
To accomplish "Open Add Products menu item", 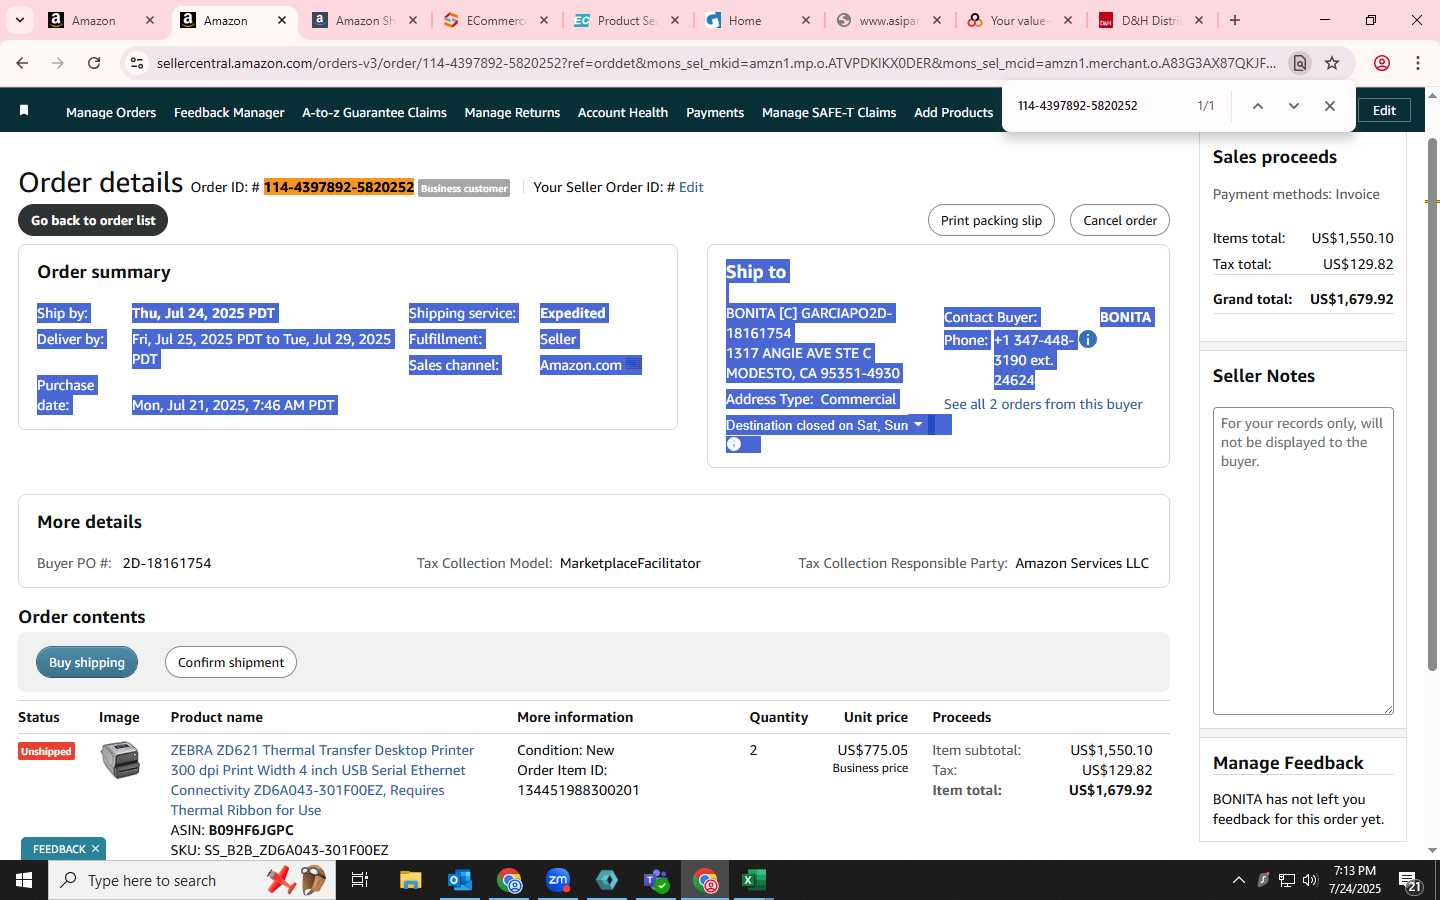I will [953, 112].
